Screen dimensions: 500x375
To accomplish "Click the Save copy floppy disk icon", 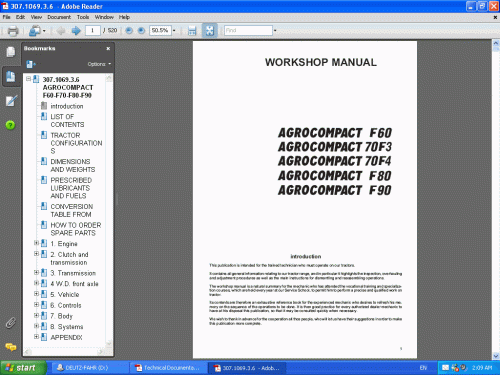I will (192, 31).
